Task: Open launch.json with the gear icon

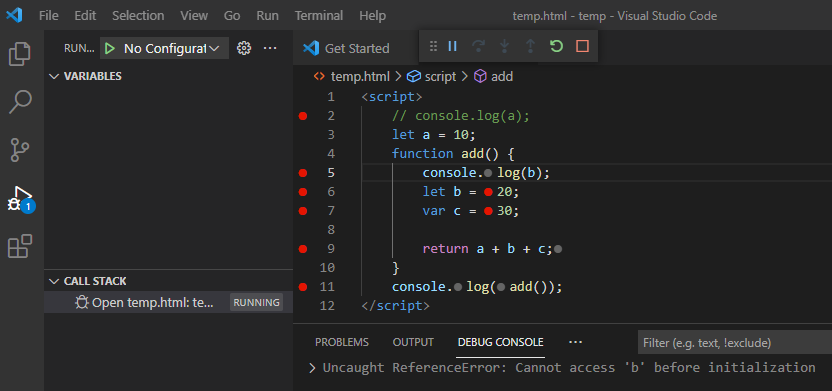Action: point(244,48)
